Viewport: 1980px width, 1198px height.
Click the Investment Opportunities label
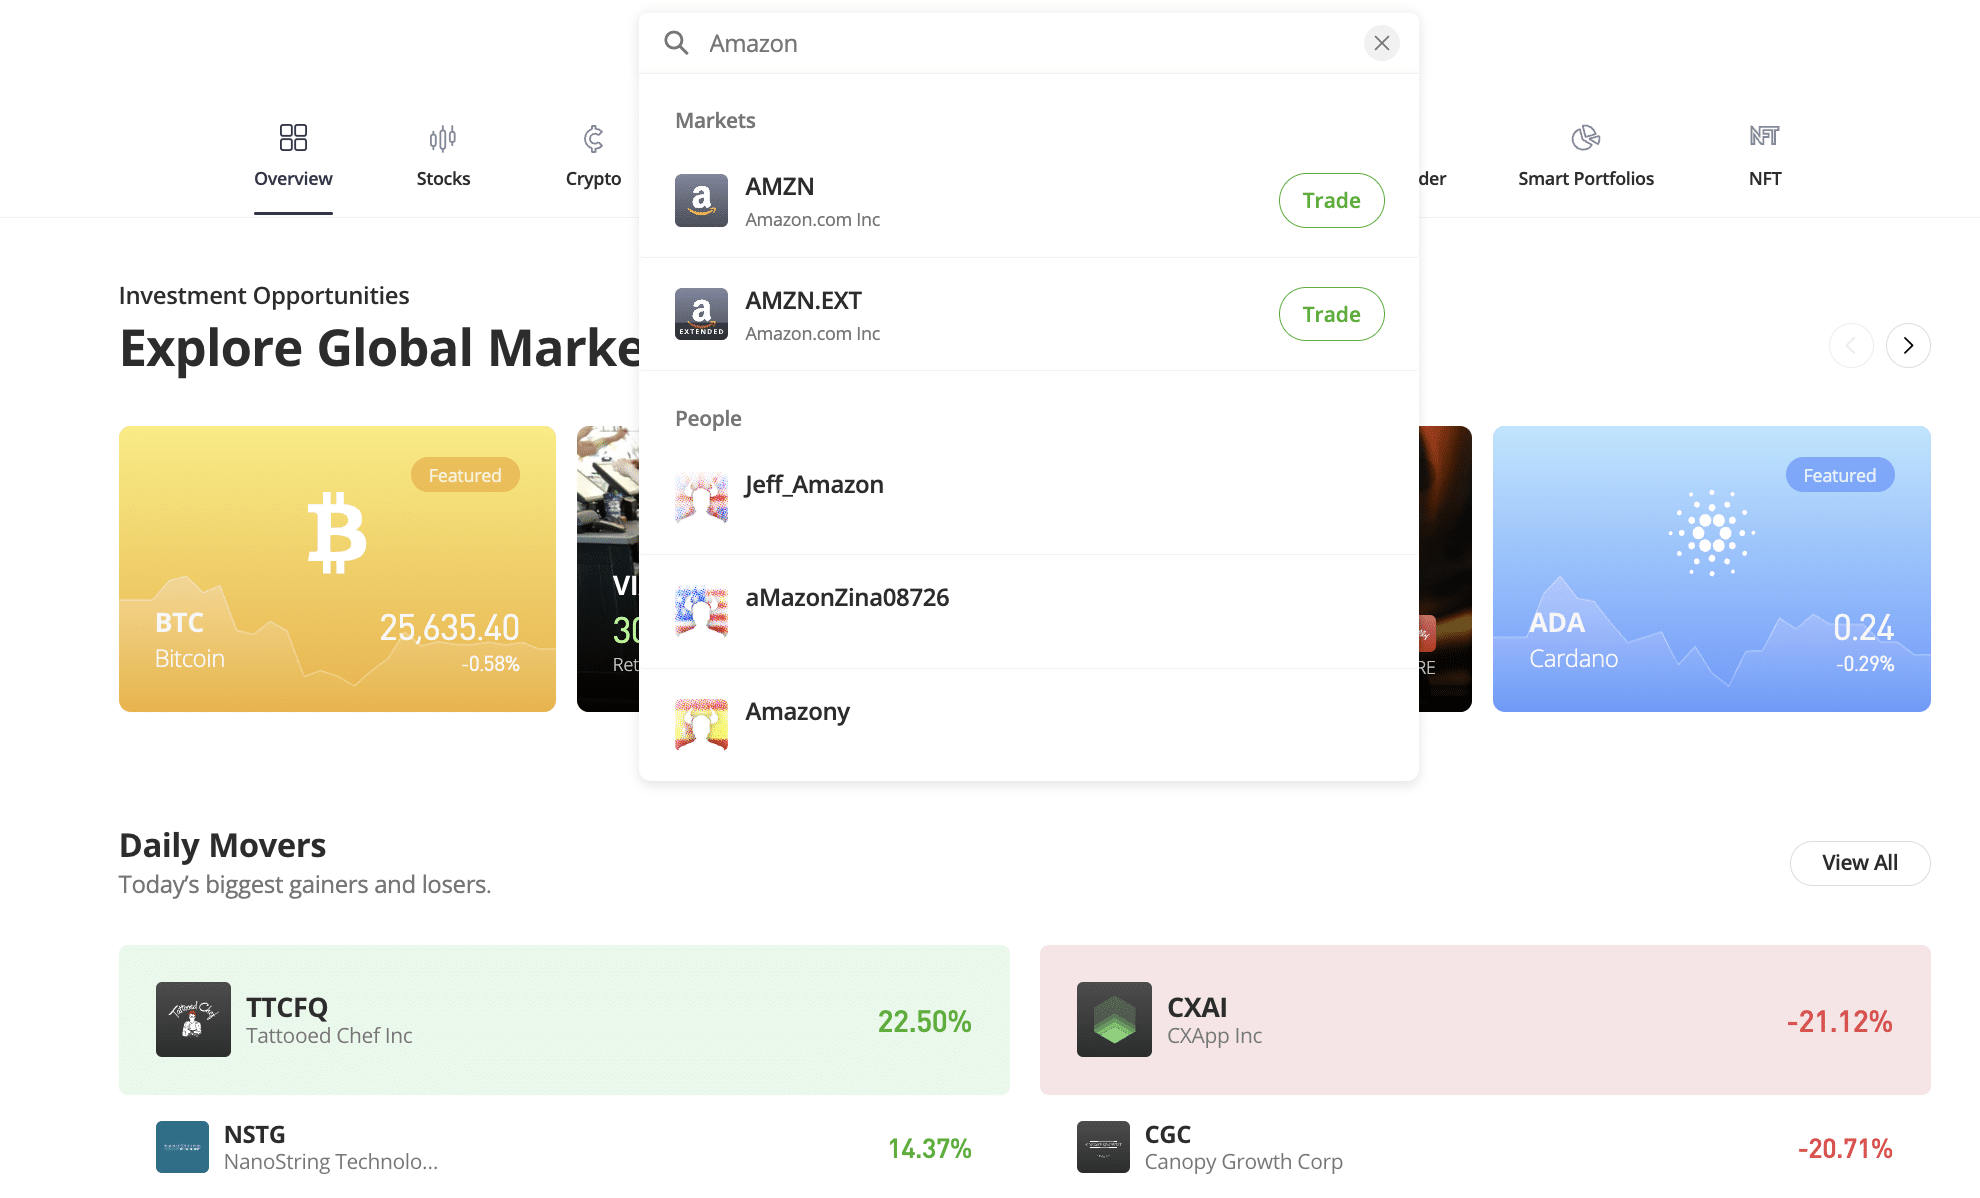(264, 296)
